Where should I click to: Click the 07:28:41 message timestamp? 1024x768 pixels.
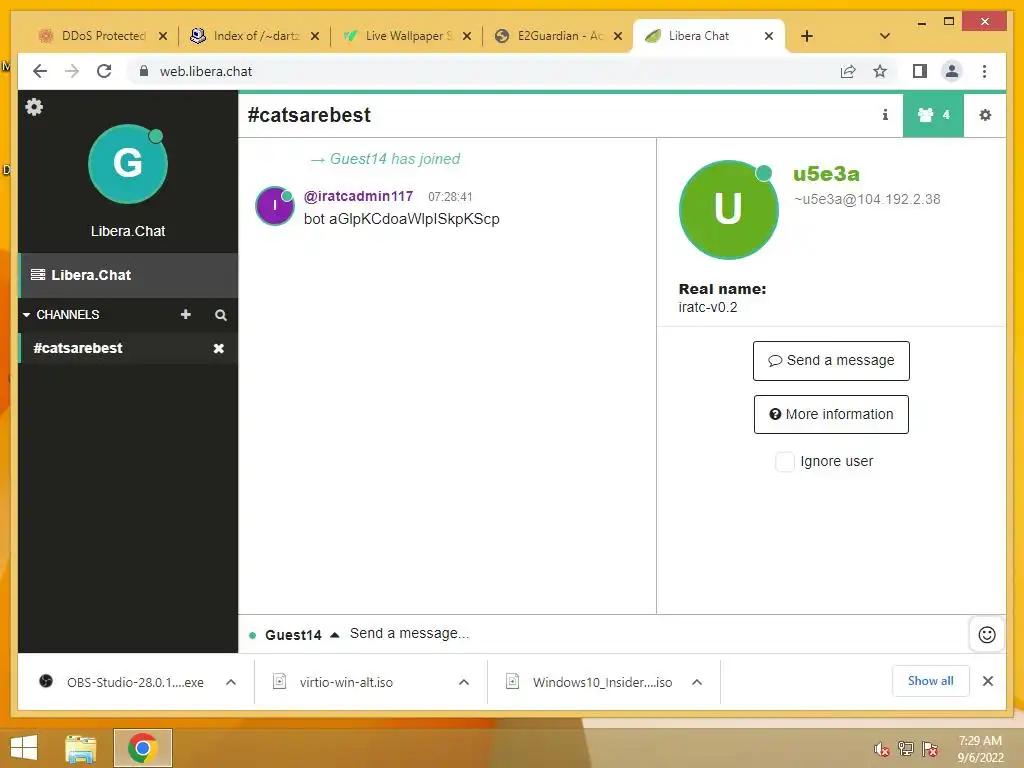click(450, 197)
